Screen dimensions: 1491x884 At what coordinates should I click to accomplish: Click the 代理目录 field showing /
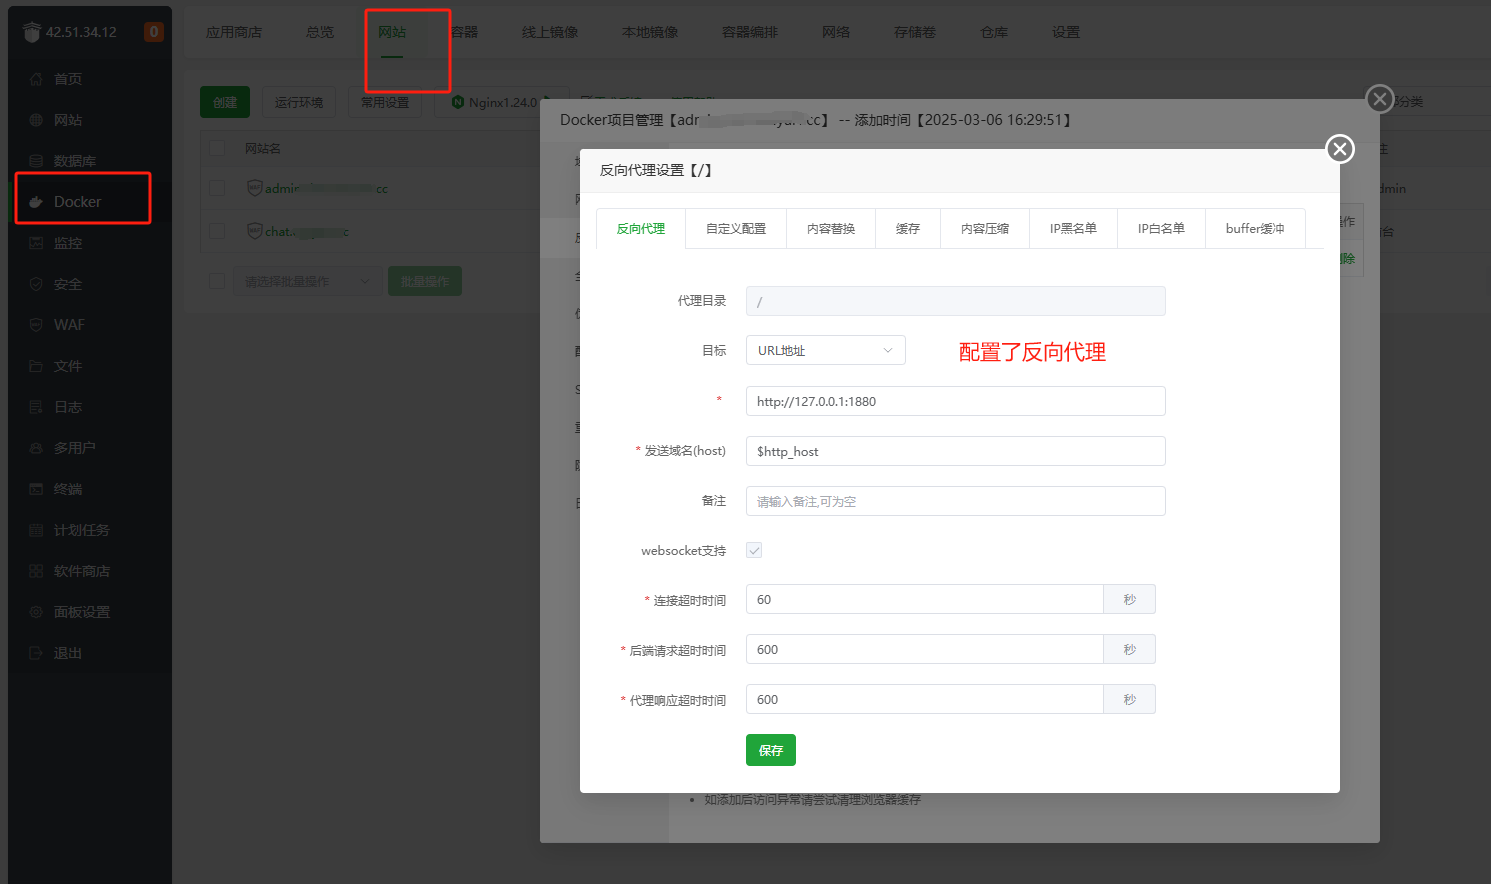(x=956, y=301)
